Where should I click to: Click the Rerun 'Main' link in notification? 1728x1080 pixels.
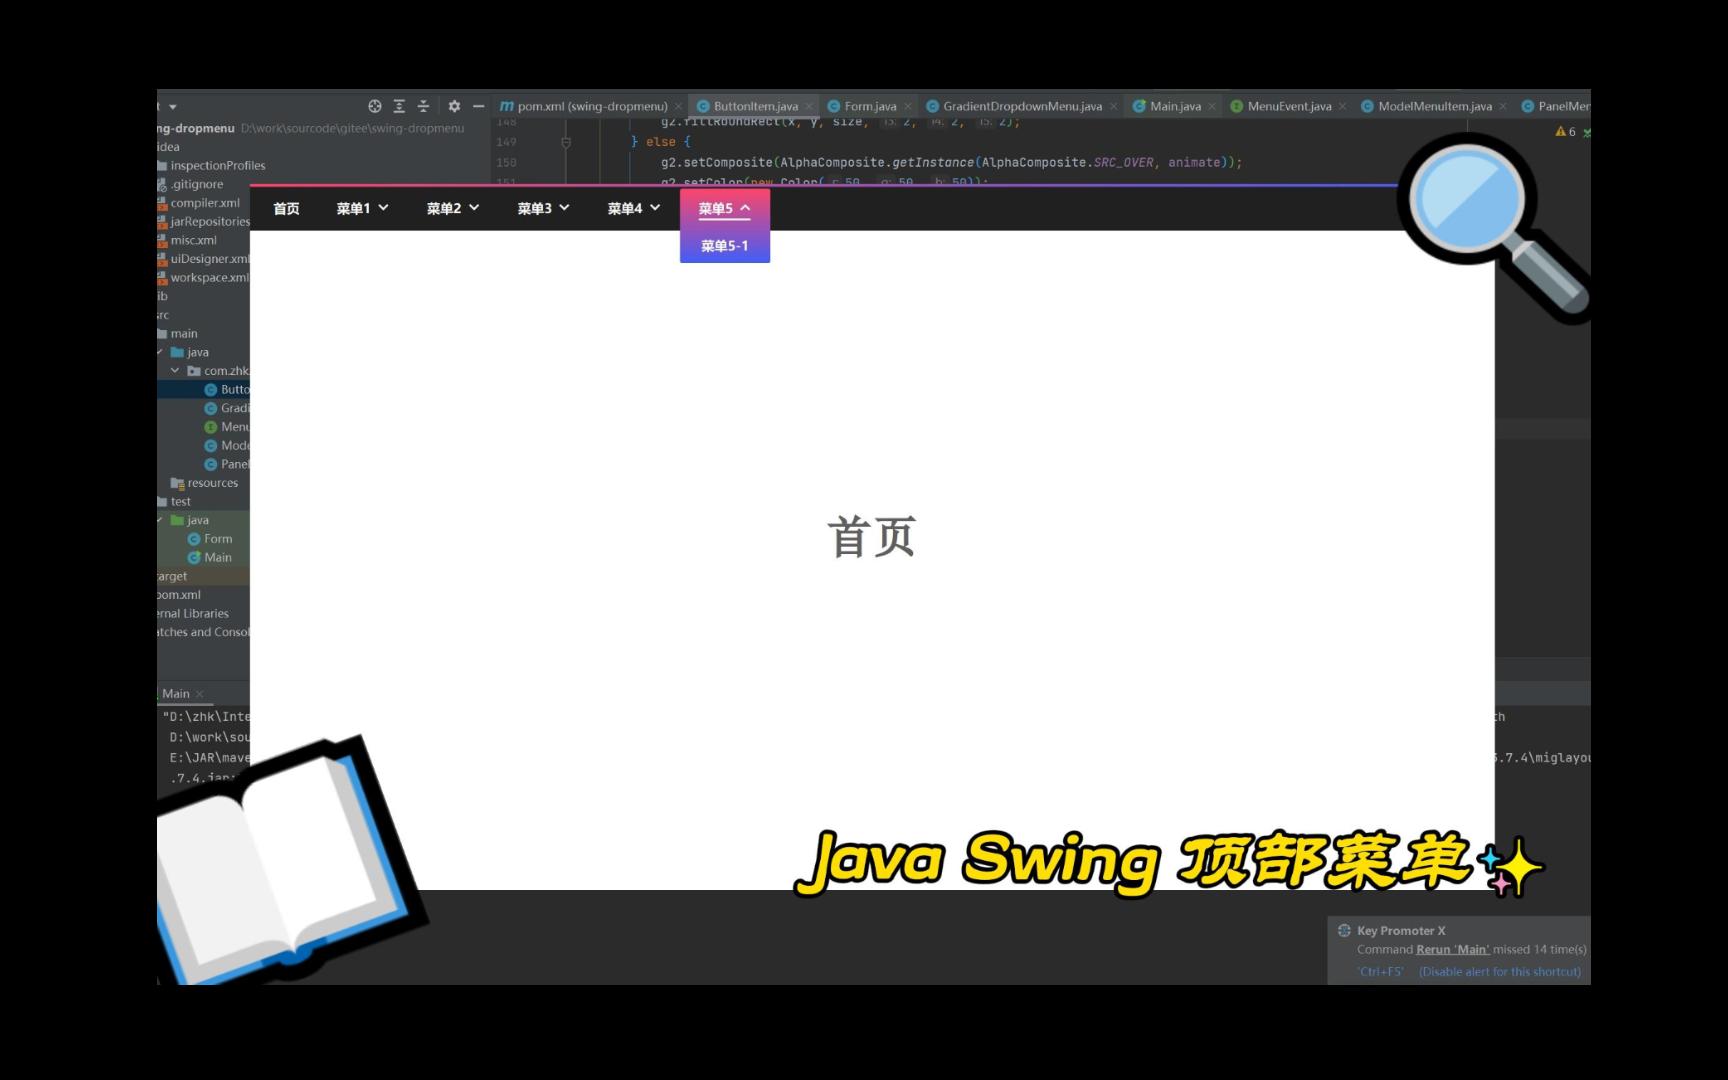pos(1452,949)
